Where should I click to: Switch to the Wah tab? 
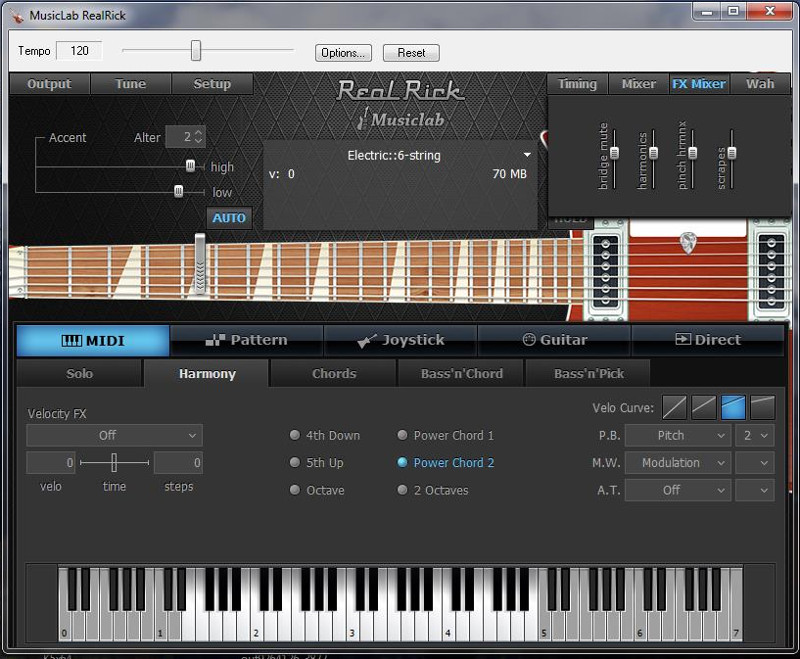[x=760, y=84]
